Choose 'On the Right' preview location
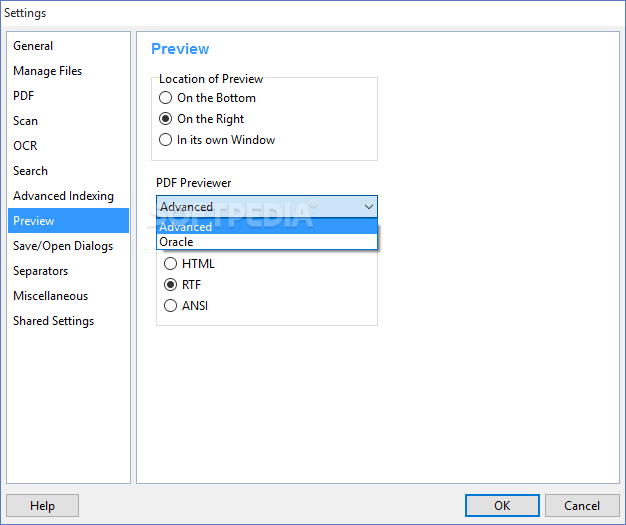 pos(166,119)
